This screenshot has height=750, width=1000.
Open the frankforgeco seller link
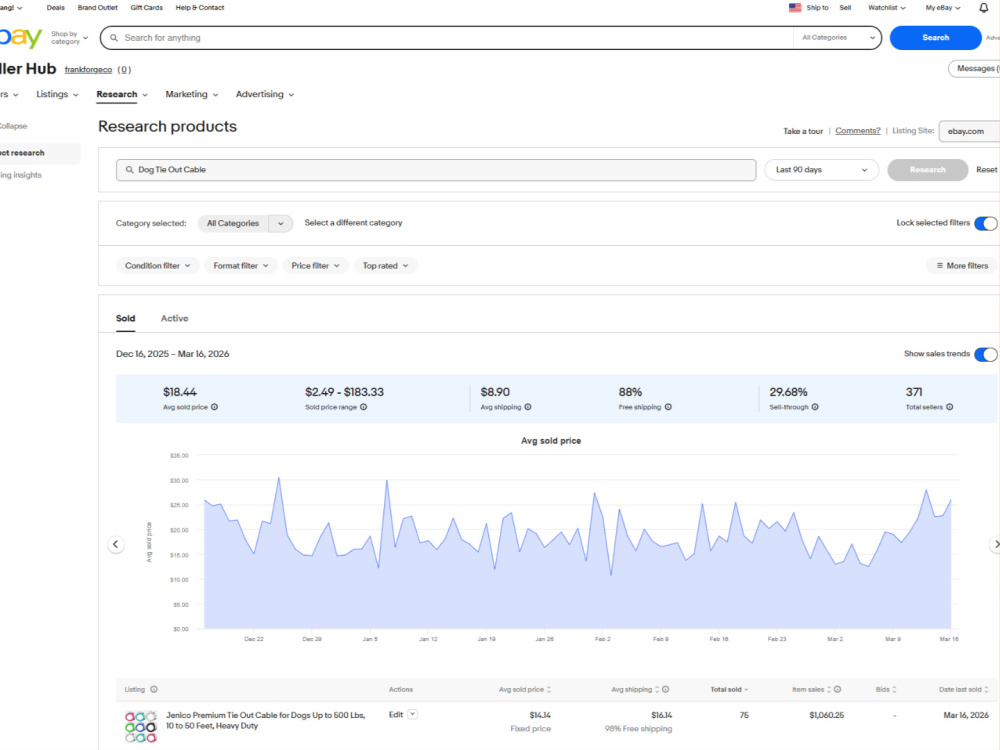88,70
